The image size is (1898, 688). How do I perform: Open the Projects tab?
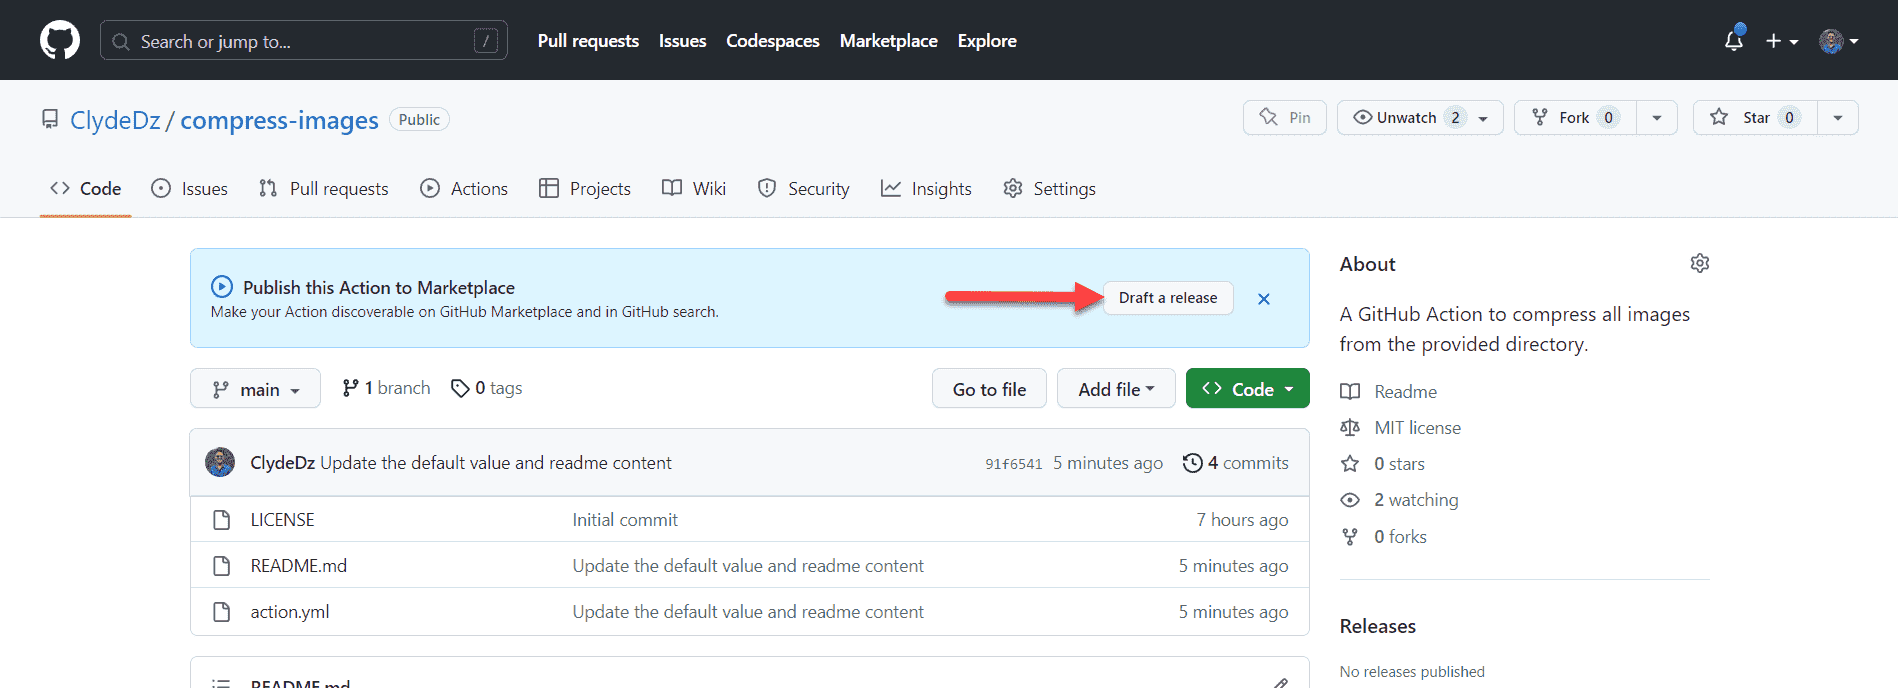coord(585,189)
